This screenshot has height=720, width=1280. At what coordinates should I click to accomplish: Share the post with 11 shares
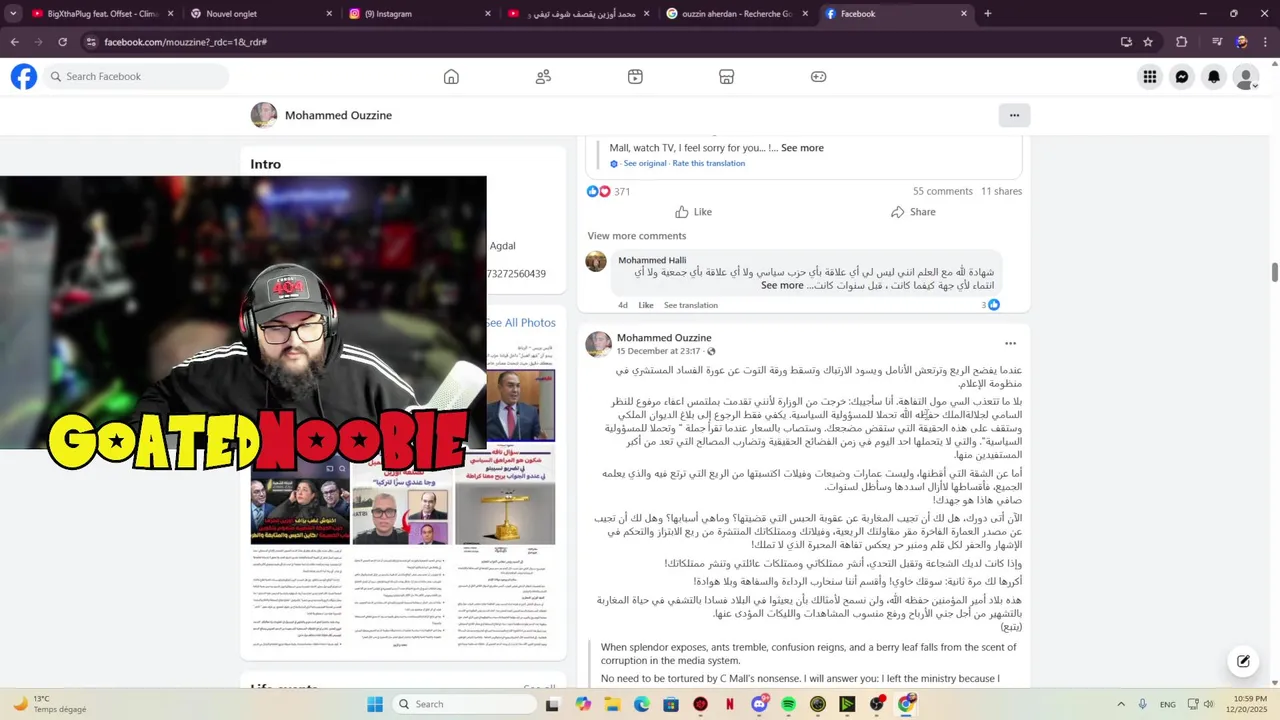(x=913, y=212)
